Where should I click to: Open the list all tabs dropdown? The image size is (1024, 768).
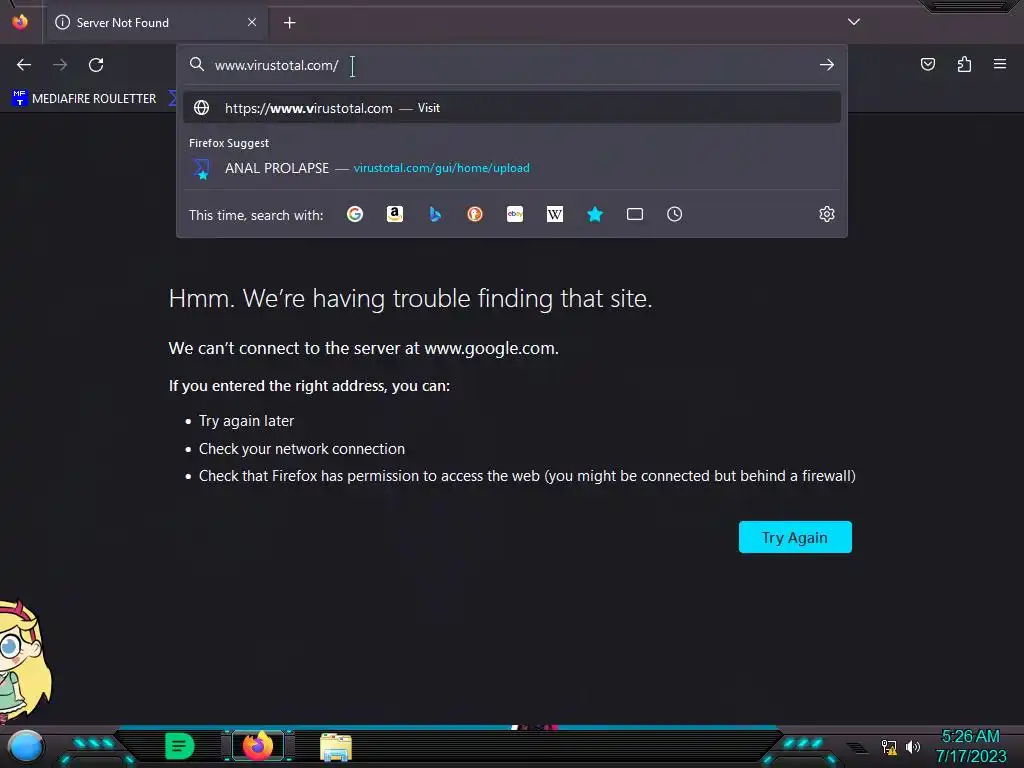[854, 22]
